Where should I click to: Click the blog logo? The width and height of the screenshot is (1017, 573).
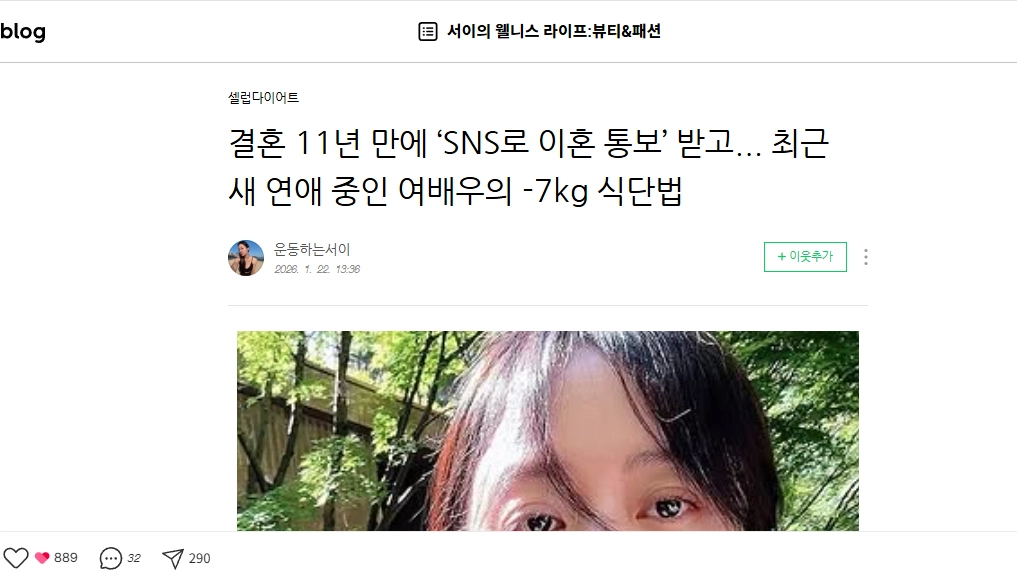(x=23, y=31)
